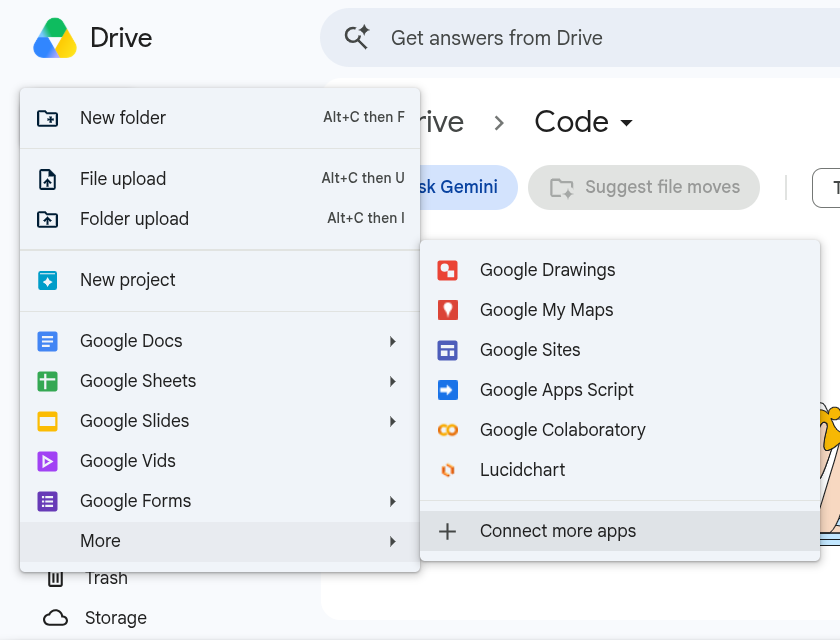Select Folder upload menu entry

[x=220, y=219]
